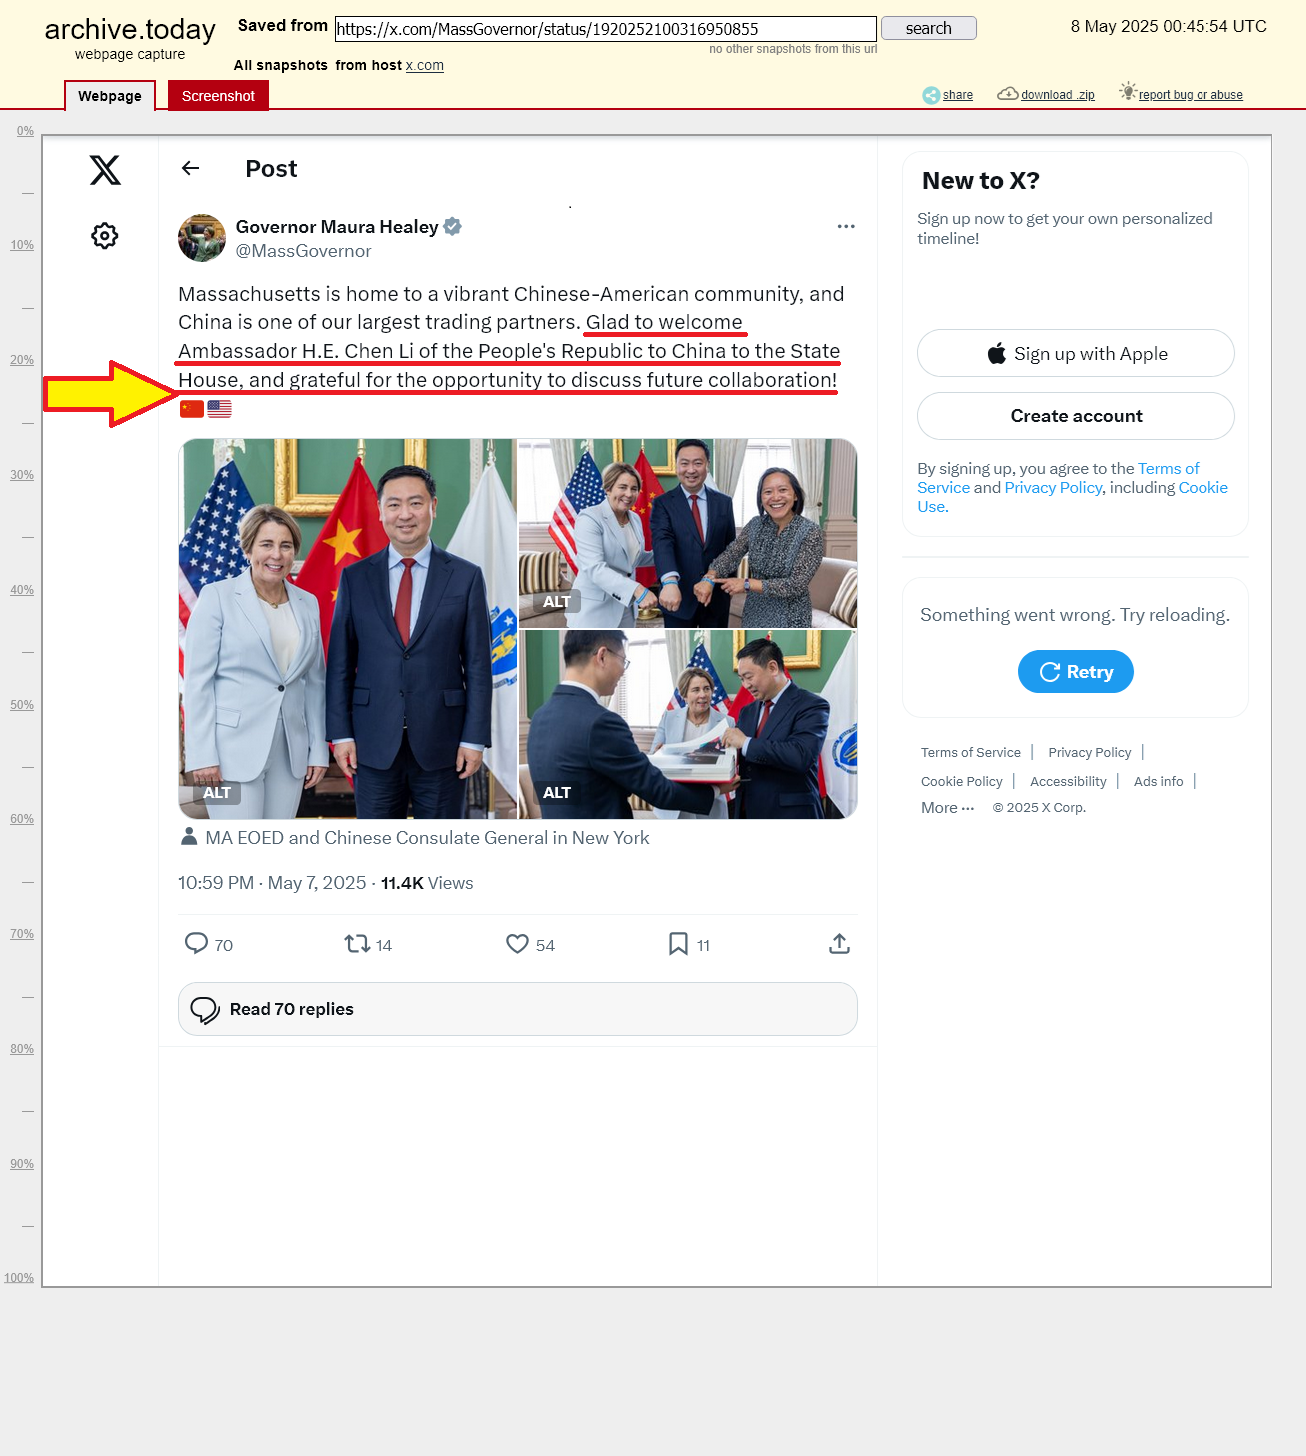Image resolution: width=1306 pixels, height=1456 pixels.
Task: Open the archive.today logo link
Action: 130,30
